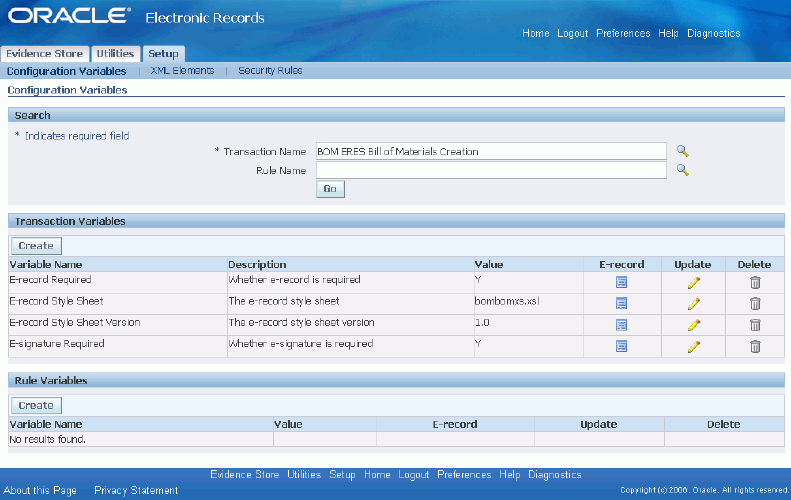Click footer Evidence Store link
Image resolution: width=791 pixels, height=500 pixels.
[245, 474]
